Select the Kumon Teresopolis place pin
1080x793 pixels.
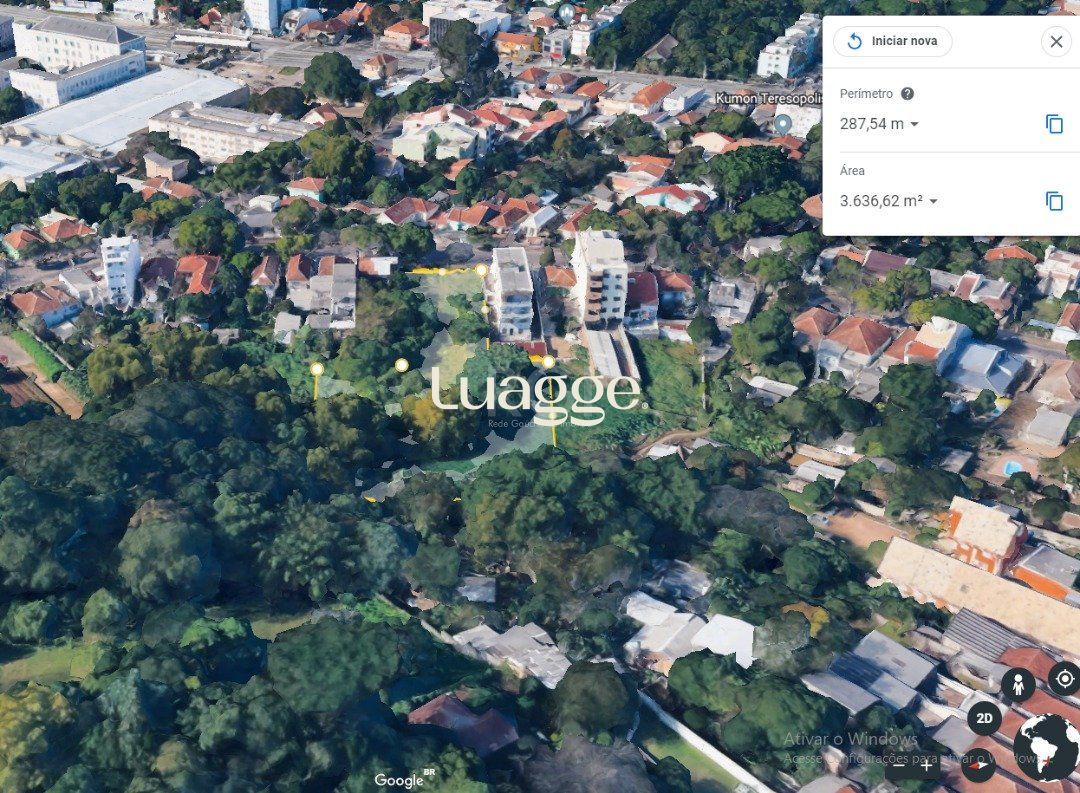click(782, 125)
